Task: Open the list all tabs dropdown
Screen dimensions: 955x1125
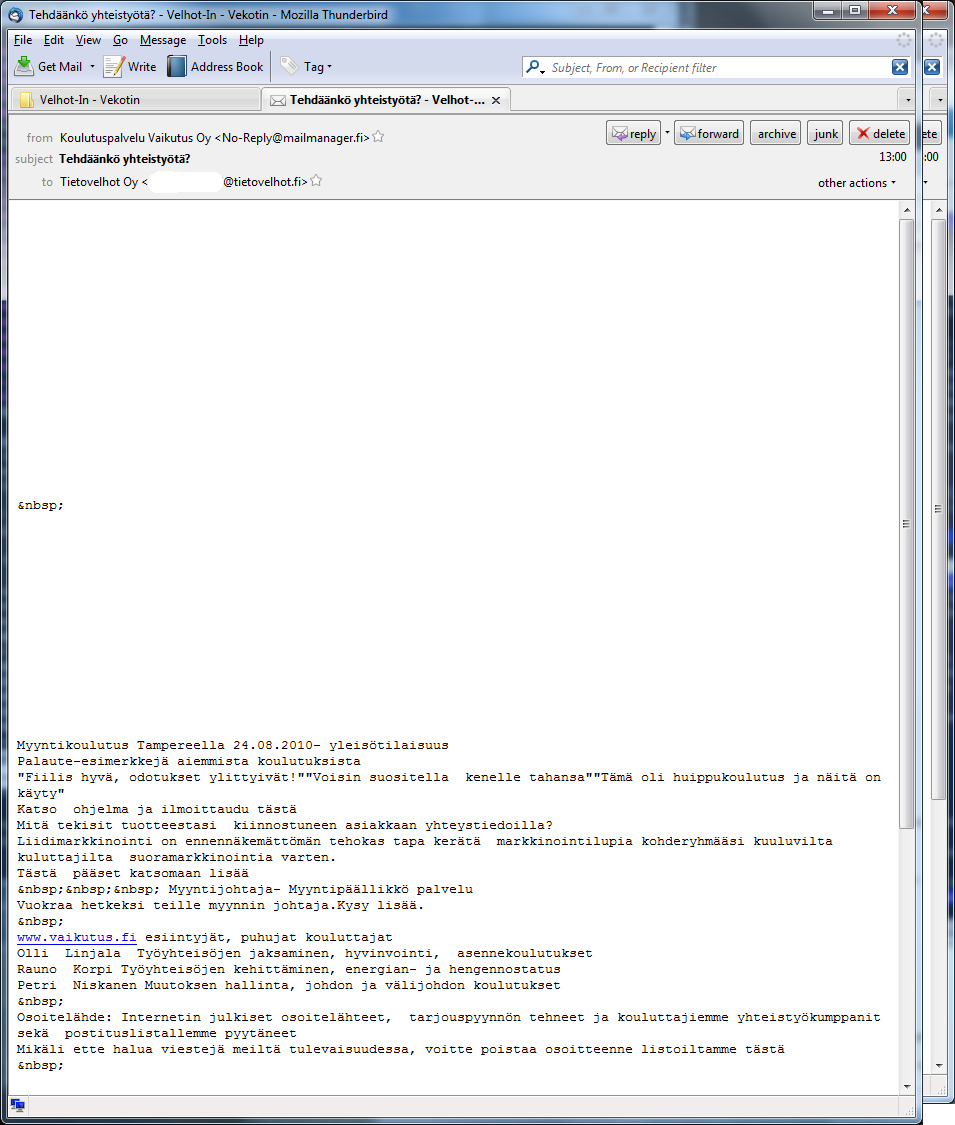Action: point(906,100)
